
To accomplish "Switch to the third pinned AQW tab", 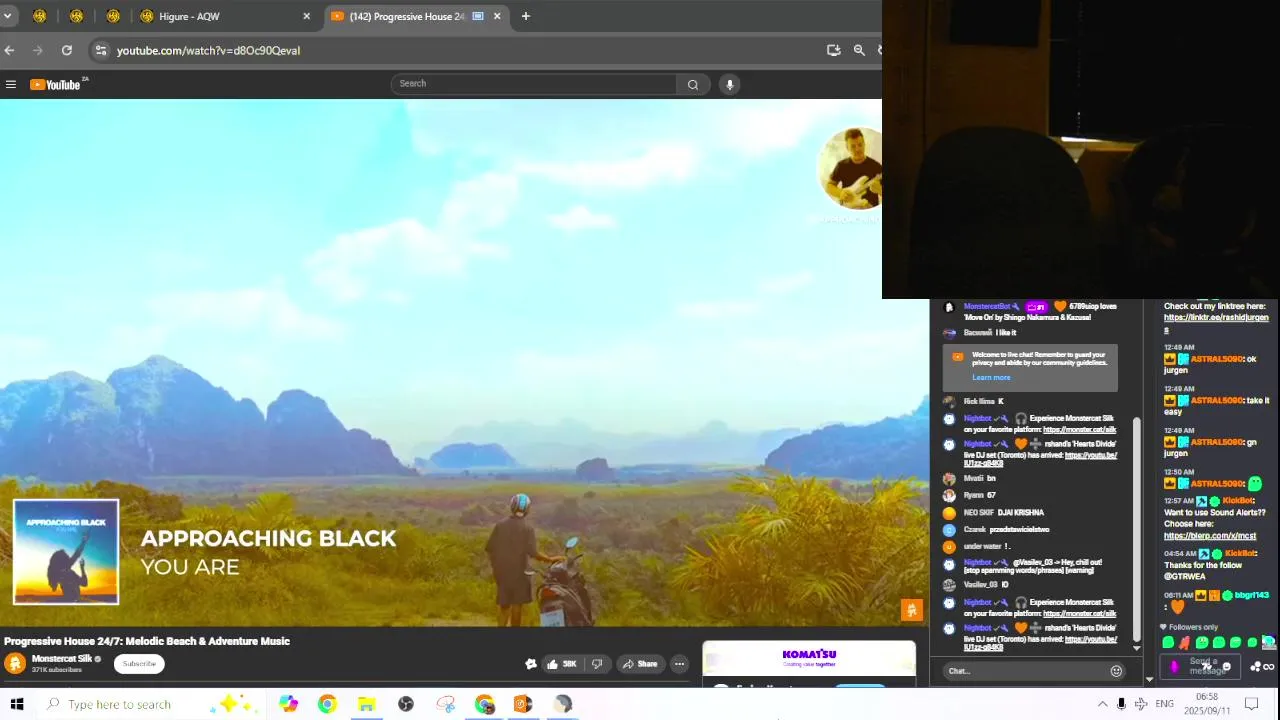I will [113, 16].
